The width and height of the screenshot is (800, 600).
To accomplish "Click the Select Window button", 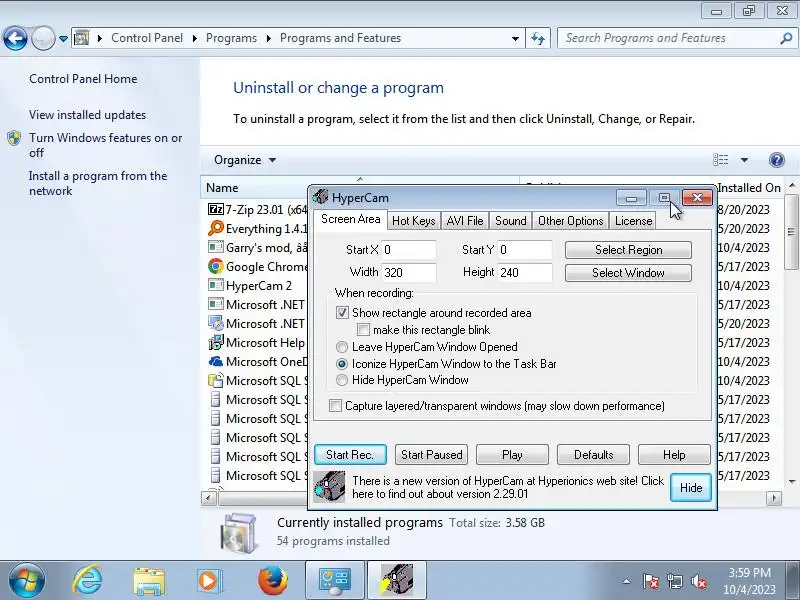I will tap(629, 272).
